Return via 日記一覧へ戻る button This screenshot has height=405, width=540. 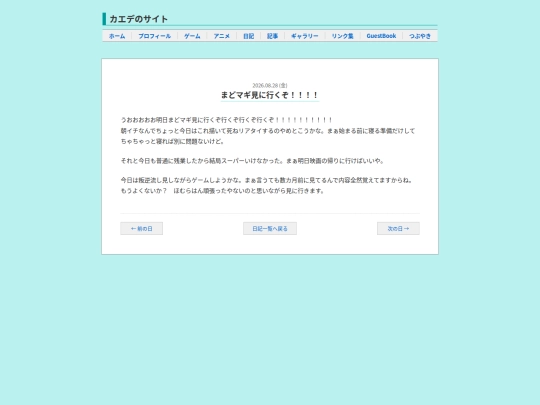tap(270, 228)
